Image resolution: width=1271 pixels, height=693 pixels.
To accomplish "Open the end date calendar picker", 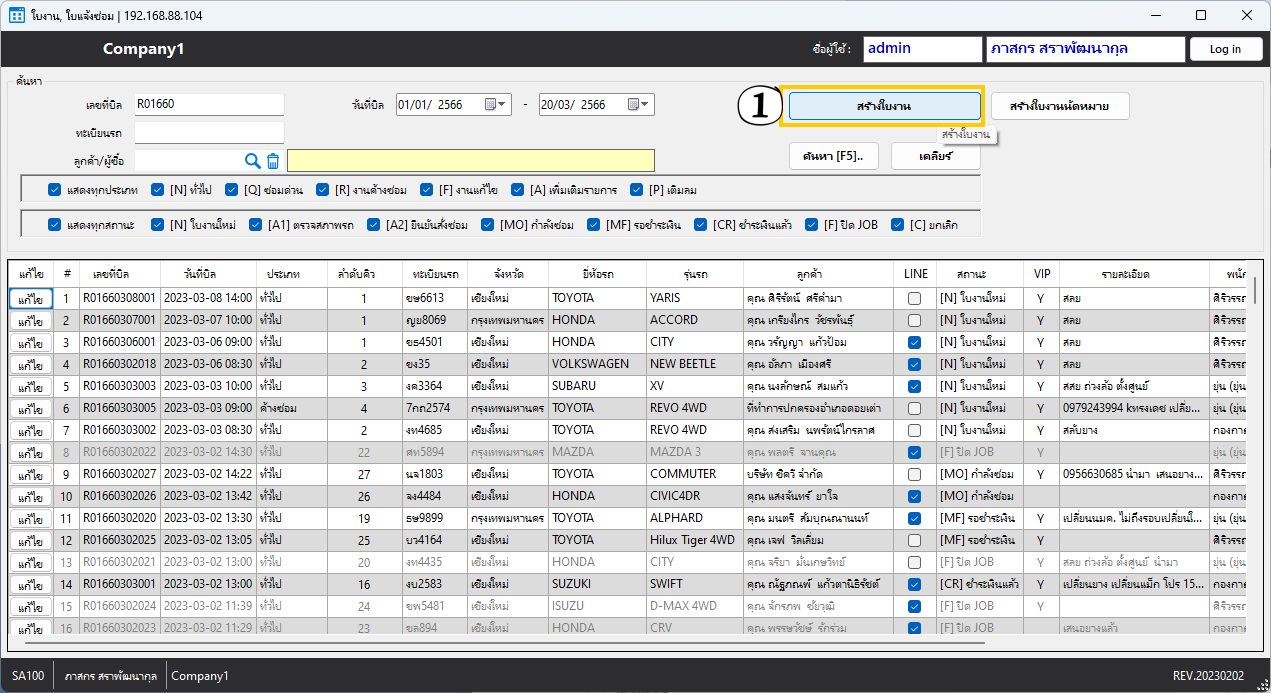I will 634,104.
